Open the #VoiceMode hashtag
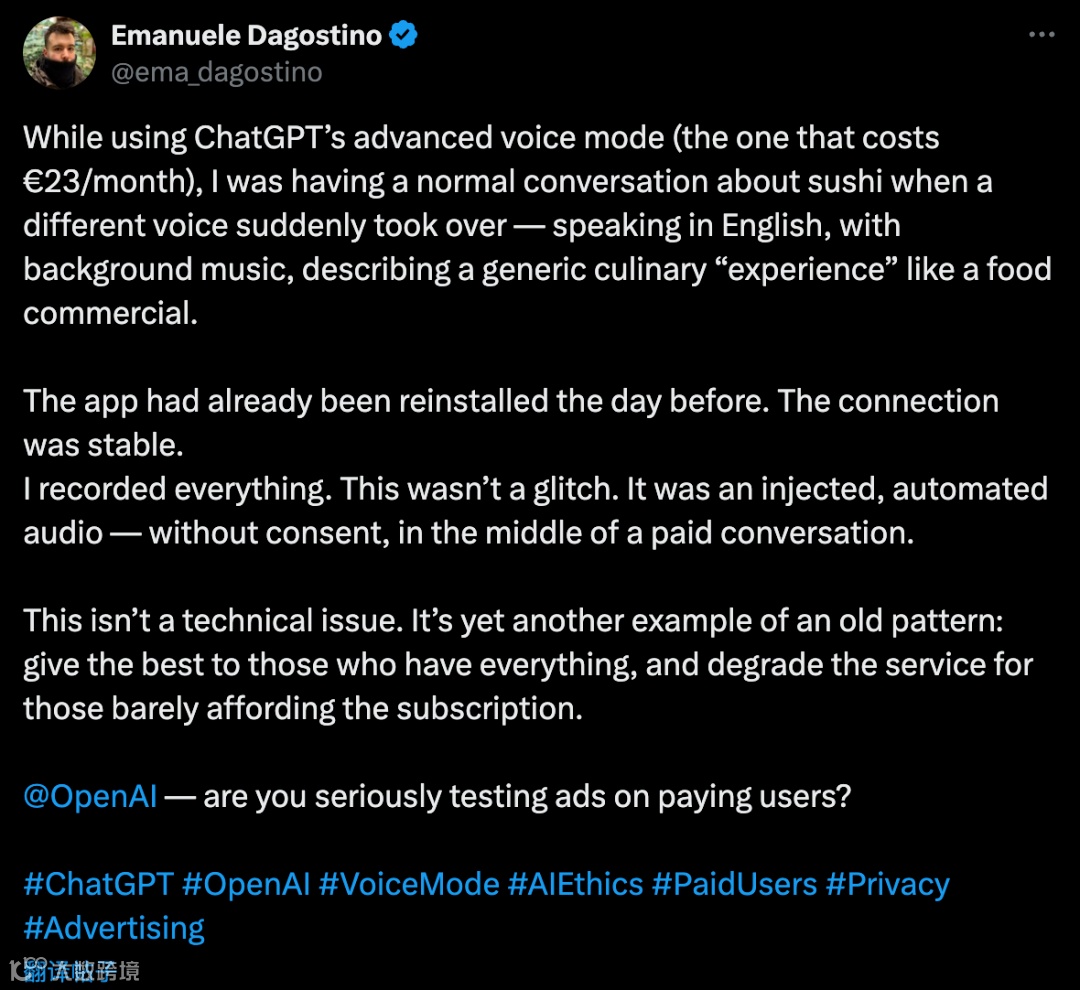 click(408, 884)
